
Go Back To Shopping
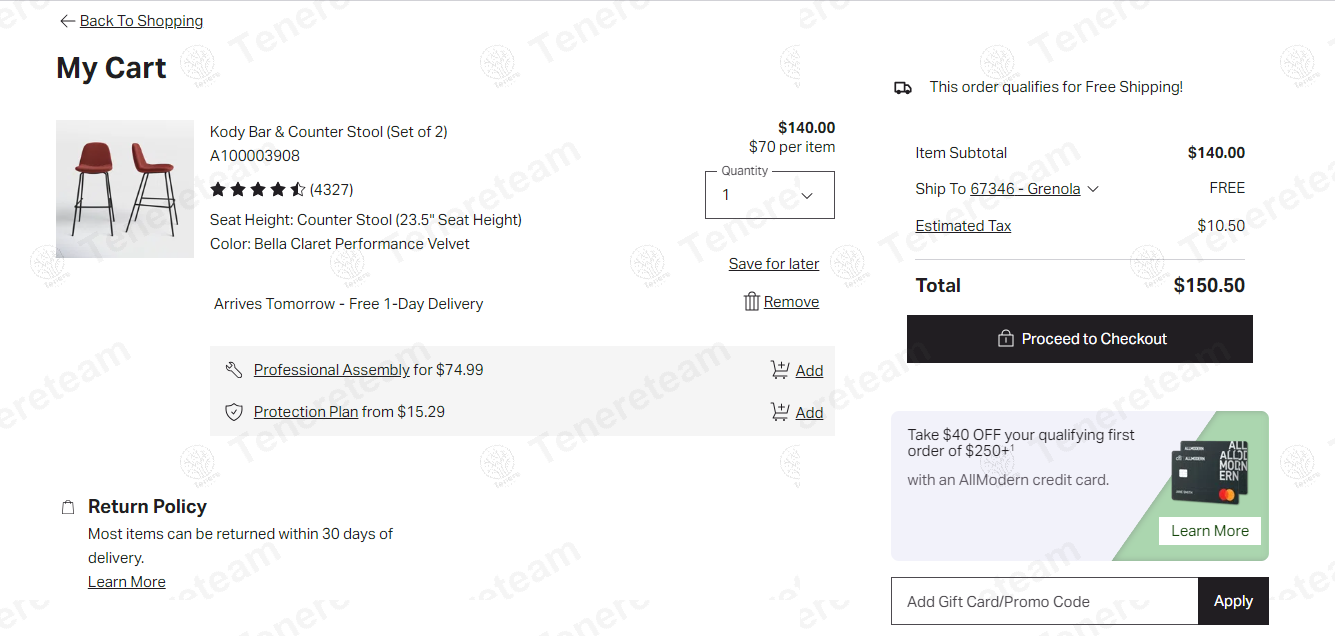pyautogui.click(x=141, y=21)
